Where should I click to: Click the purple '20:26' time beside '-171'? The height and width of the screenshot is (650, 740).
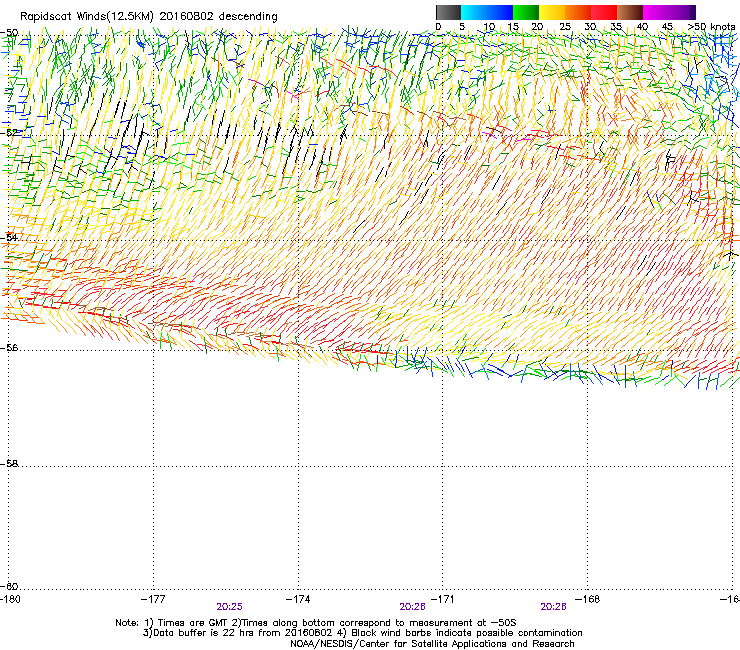coord(412,607)
